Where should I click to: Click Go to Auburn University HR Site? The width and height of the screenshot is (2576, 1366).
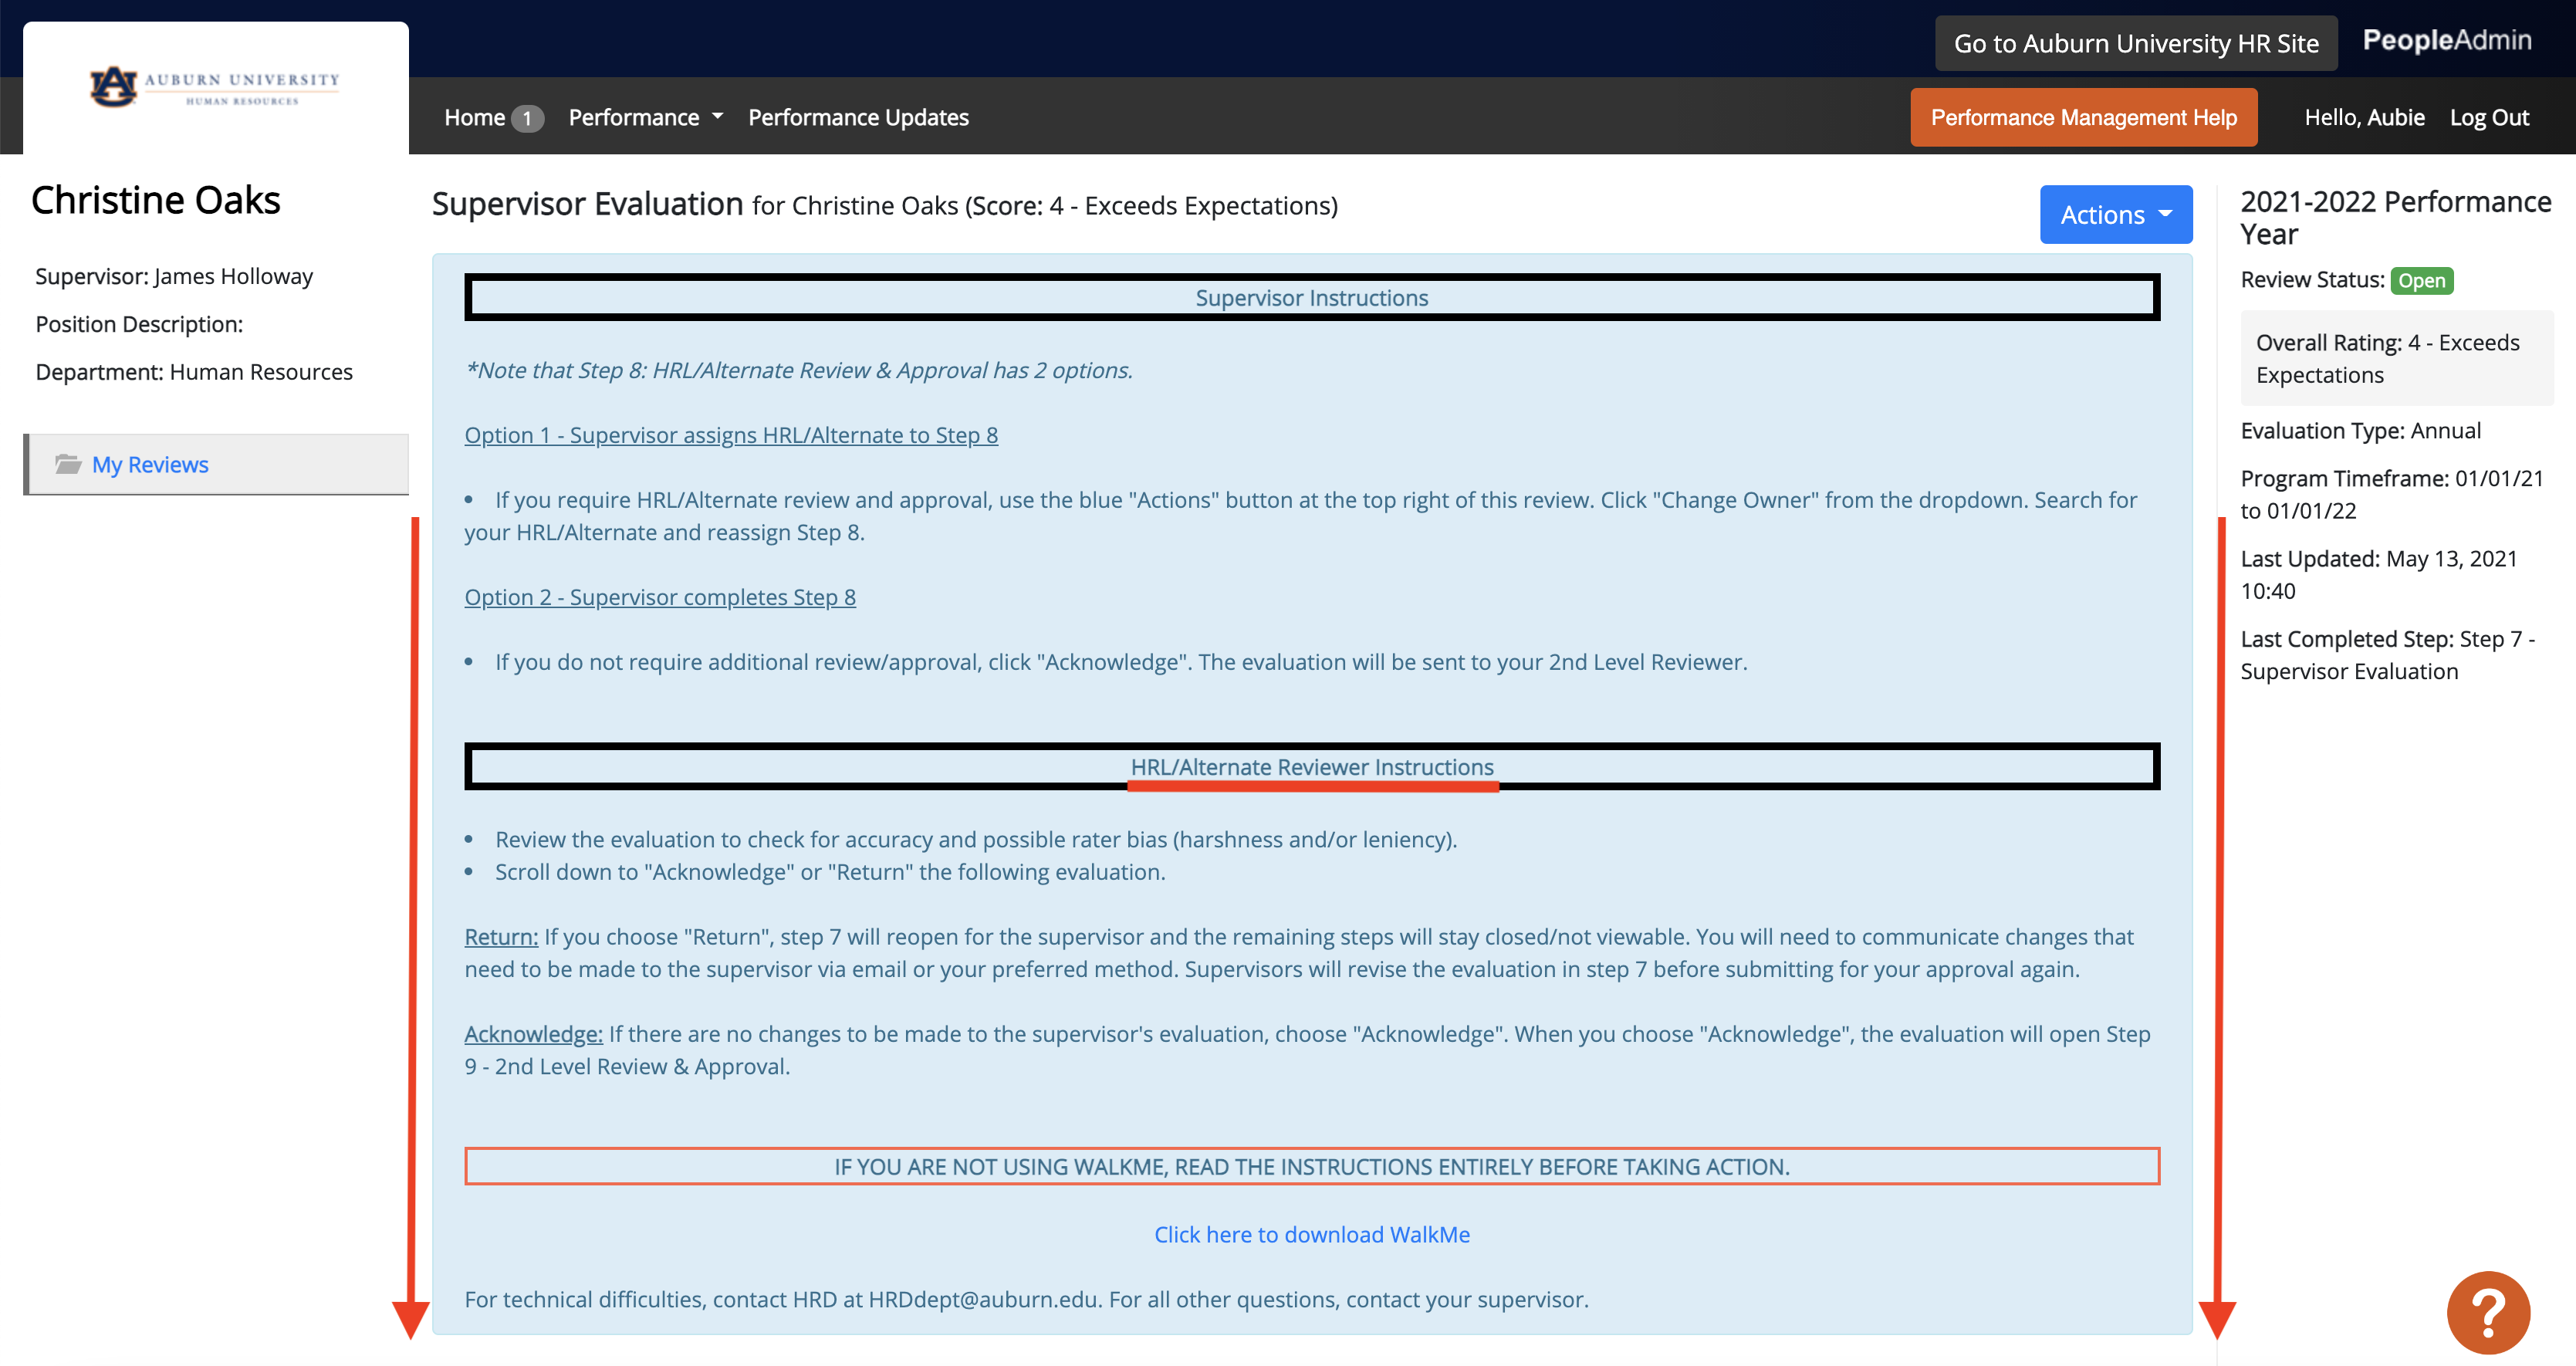(2136, 43)
